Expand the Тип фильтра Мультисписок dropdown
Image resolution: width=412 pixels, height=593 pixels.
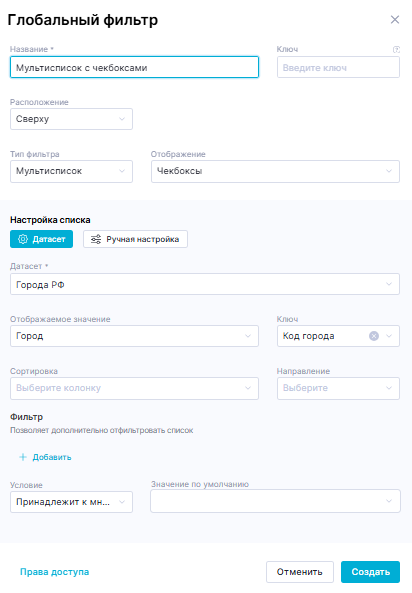[x=72, y=171]
